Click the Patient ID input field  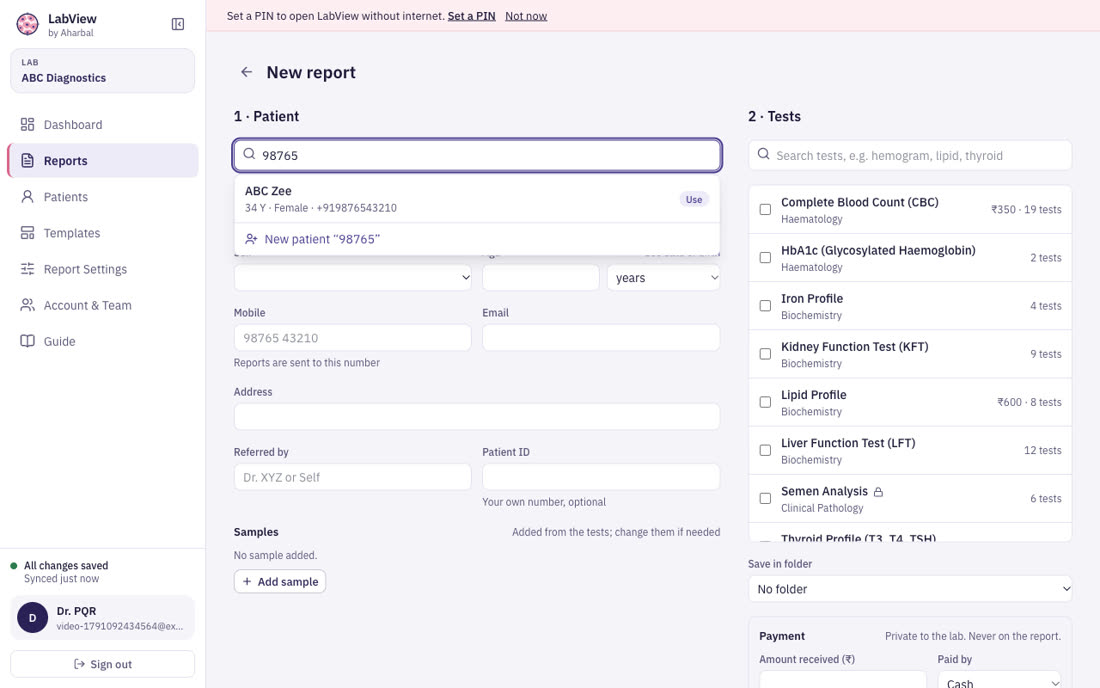pos(601,477)
